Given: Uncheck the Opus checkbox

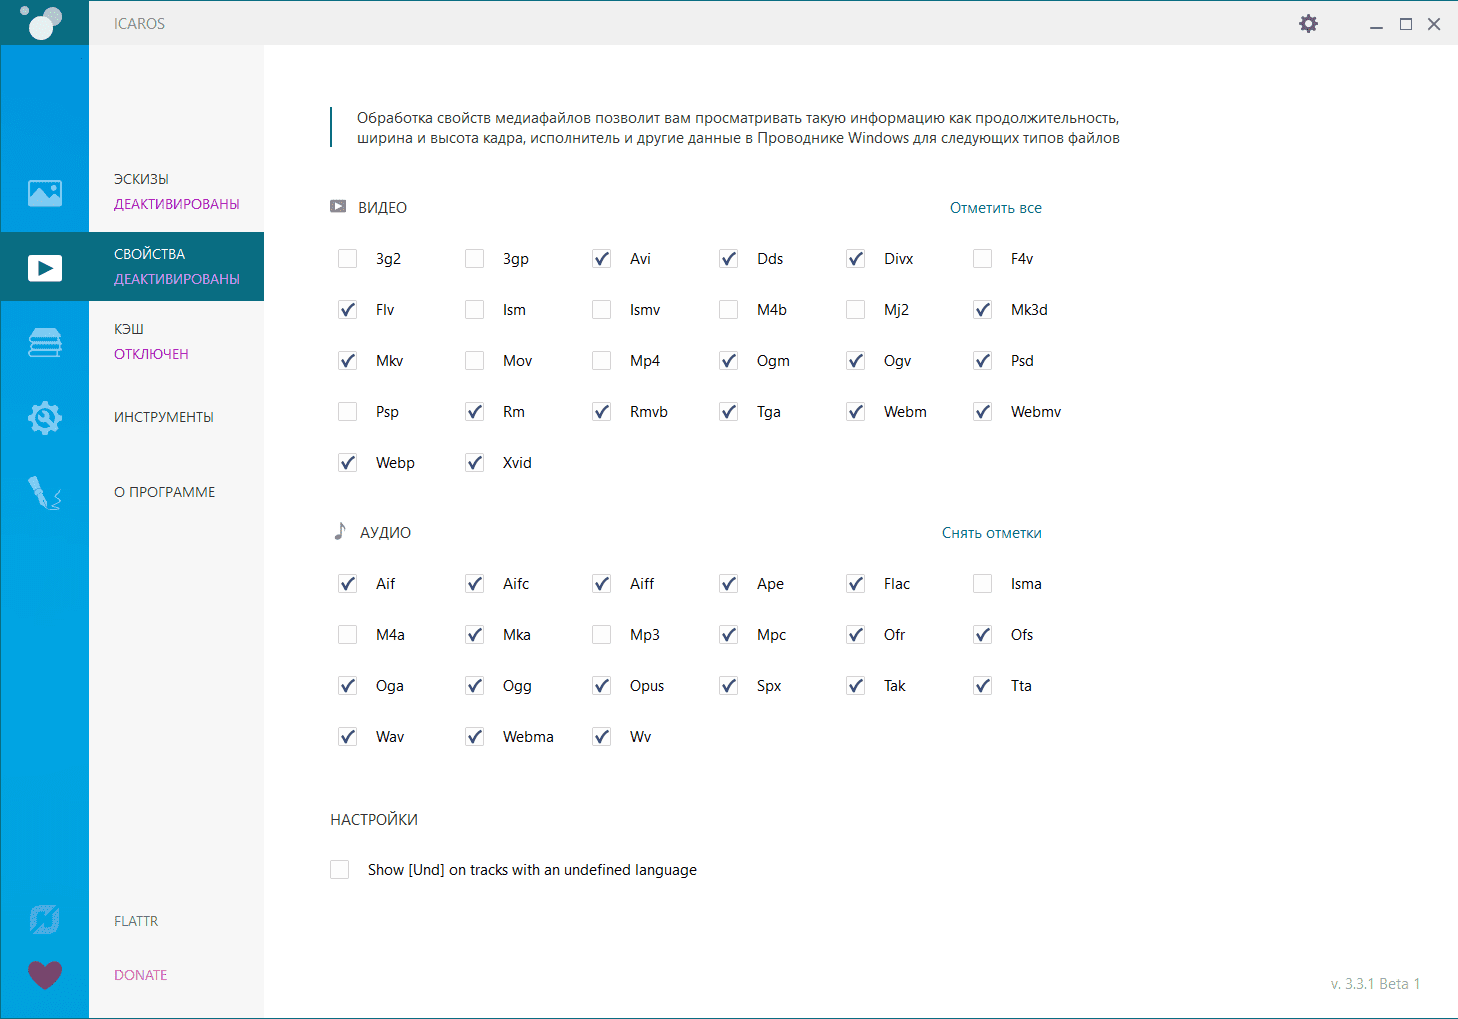Looking at the screenshot, I should (x=602, y=686).
